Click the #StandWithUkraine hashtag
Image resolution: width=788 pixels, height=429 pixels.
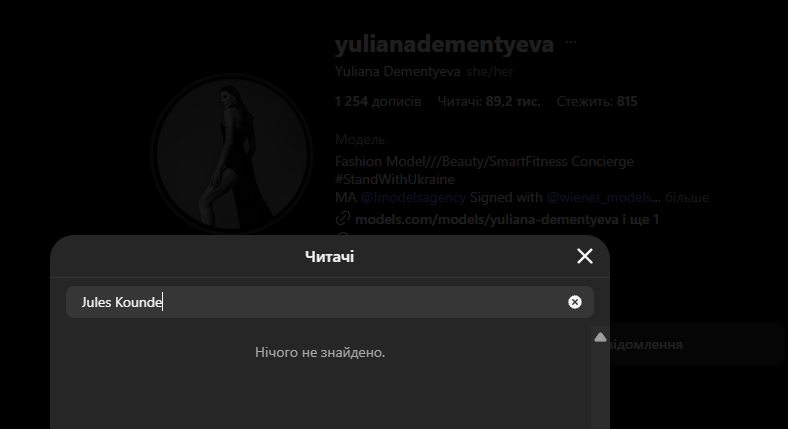(394, 179)
